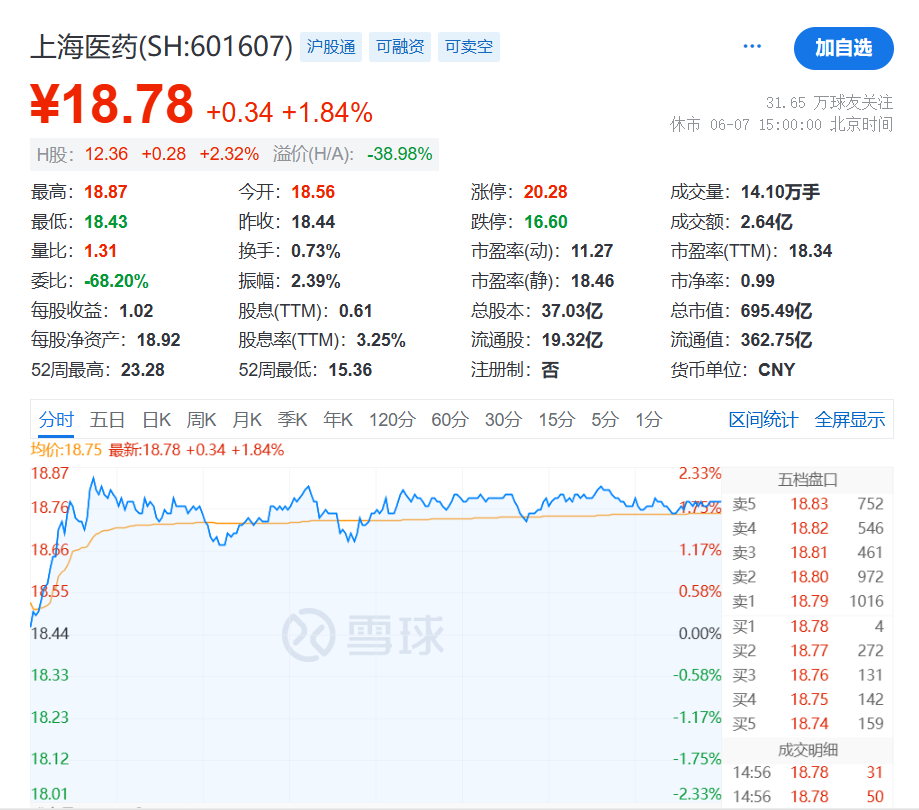Open the 月K chart tab

[x=247, y=420]
